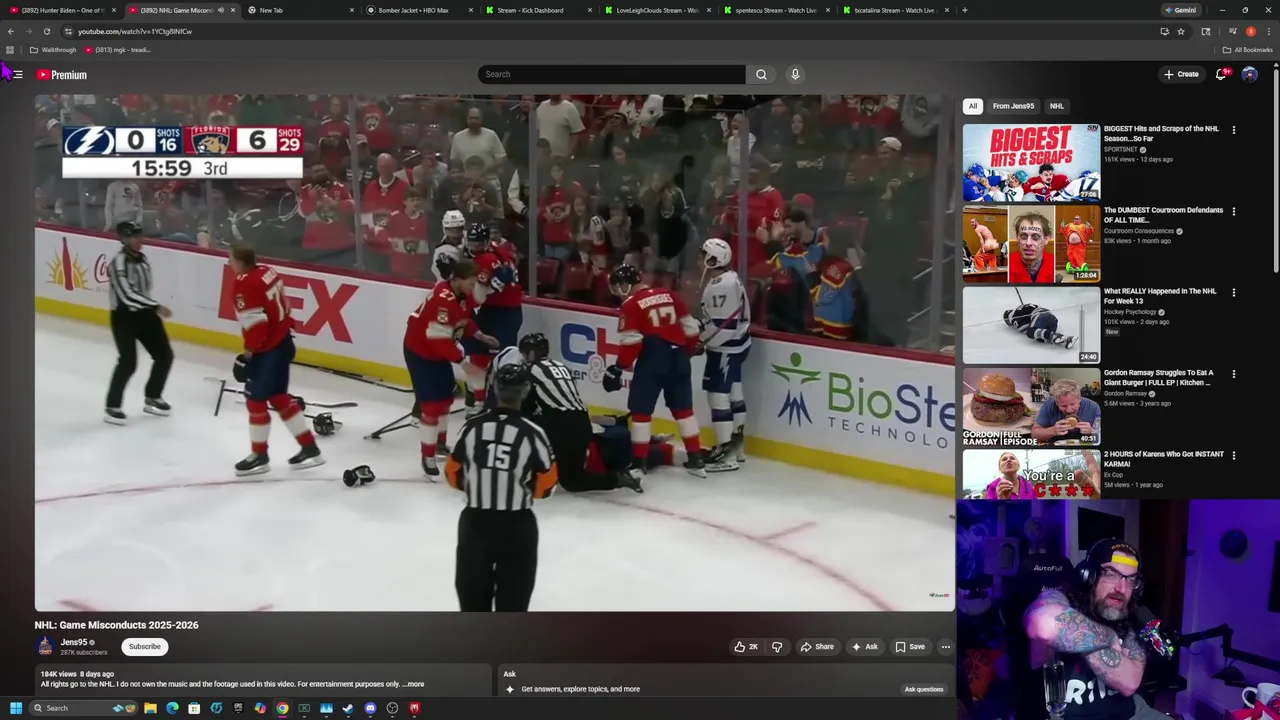Open Walkthrough bookmark folder

(x=53, y=50)
